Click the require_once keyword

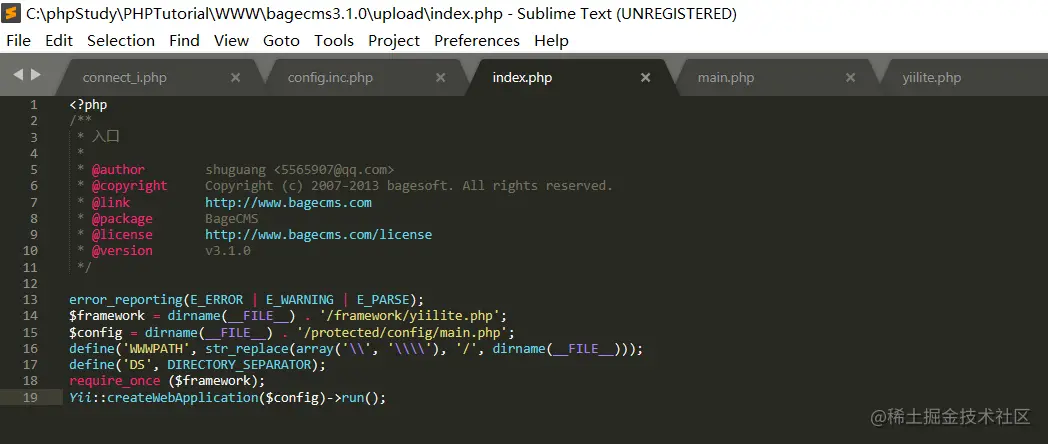point(114,380)
